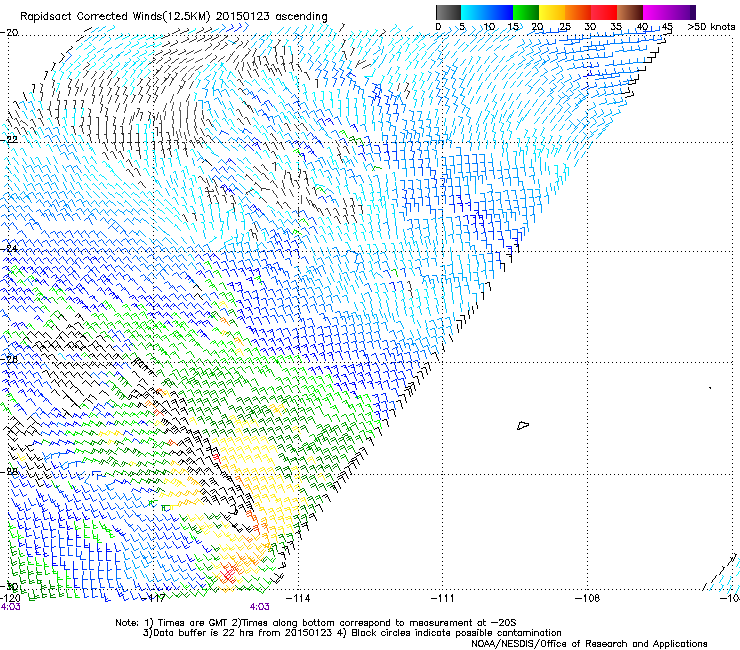
Task: Click the 'Times are GMT' note line
Action: pos(316,623)
